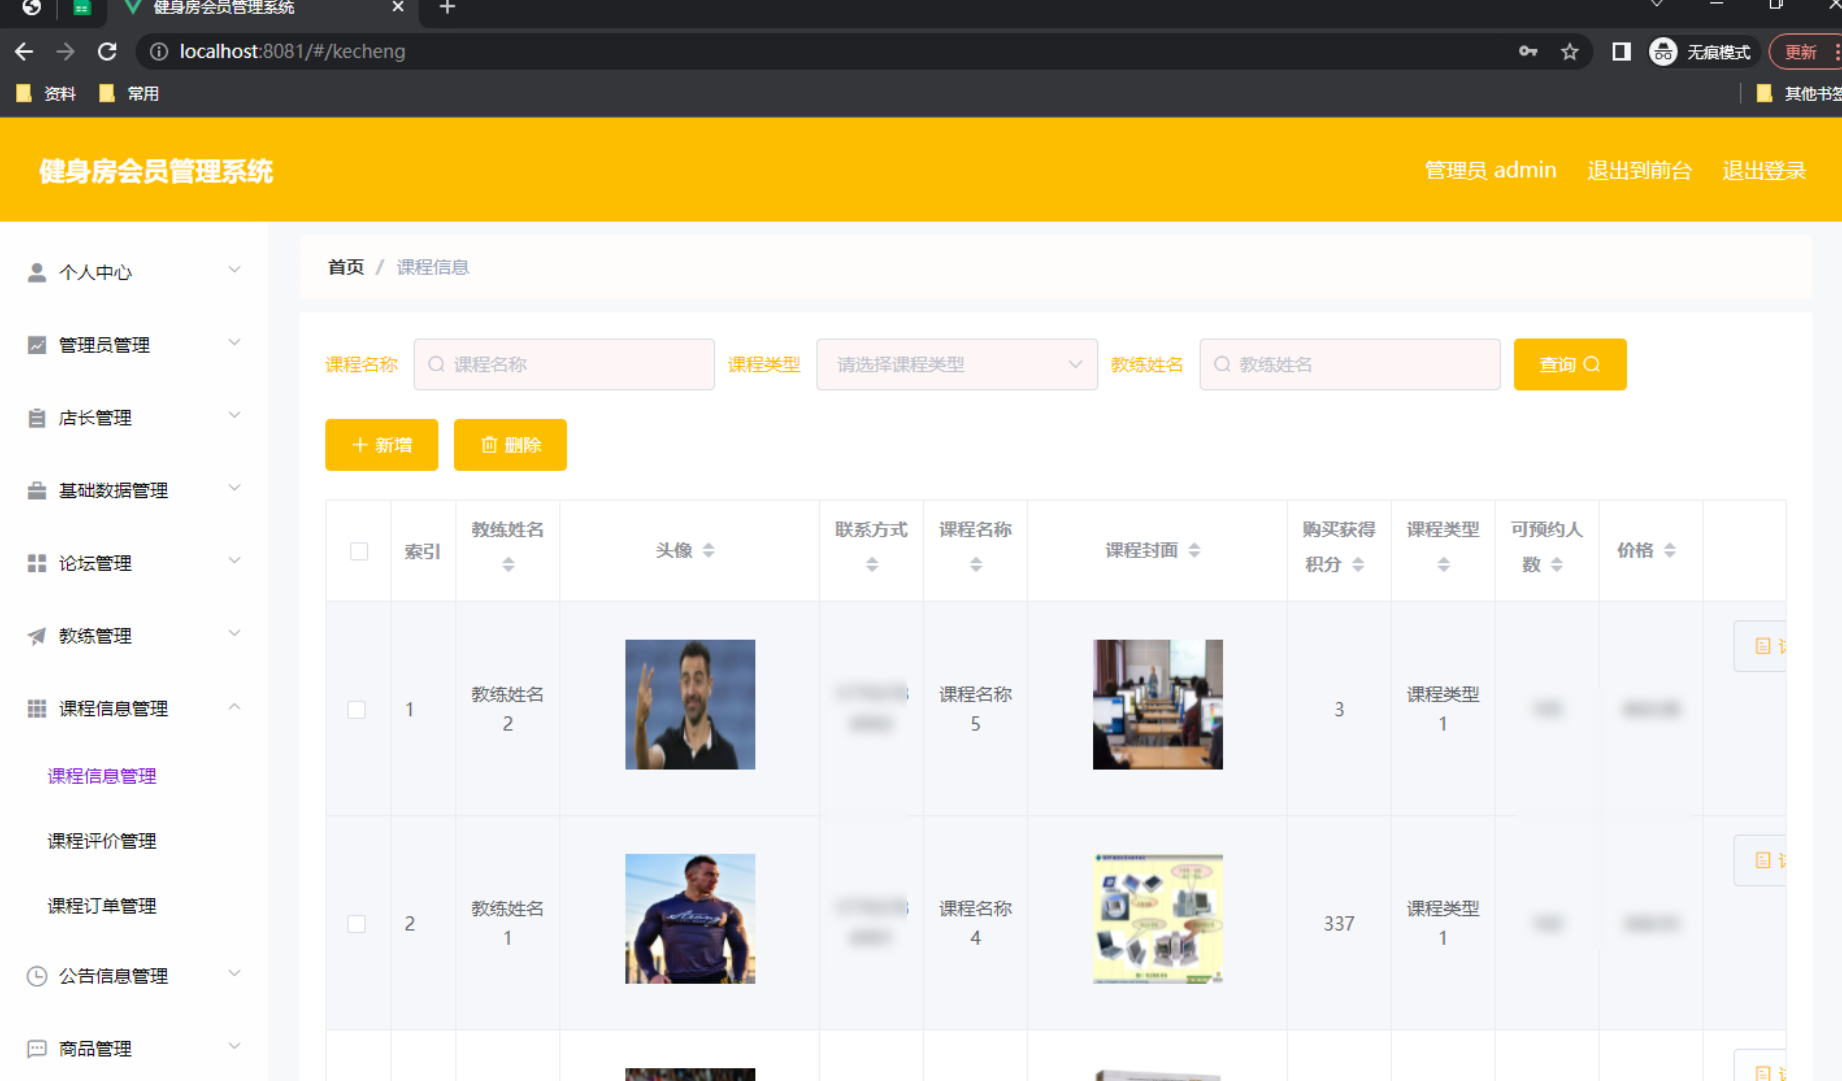Viewport: 1842px width, 1081px height.
Task: Click 管理员 admin in header
Action: [x=1490, y=171]
